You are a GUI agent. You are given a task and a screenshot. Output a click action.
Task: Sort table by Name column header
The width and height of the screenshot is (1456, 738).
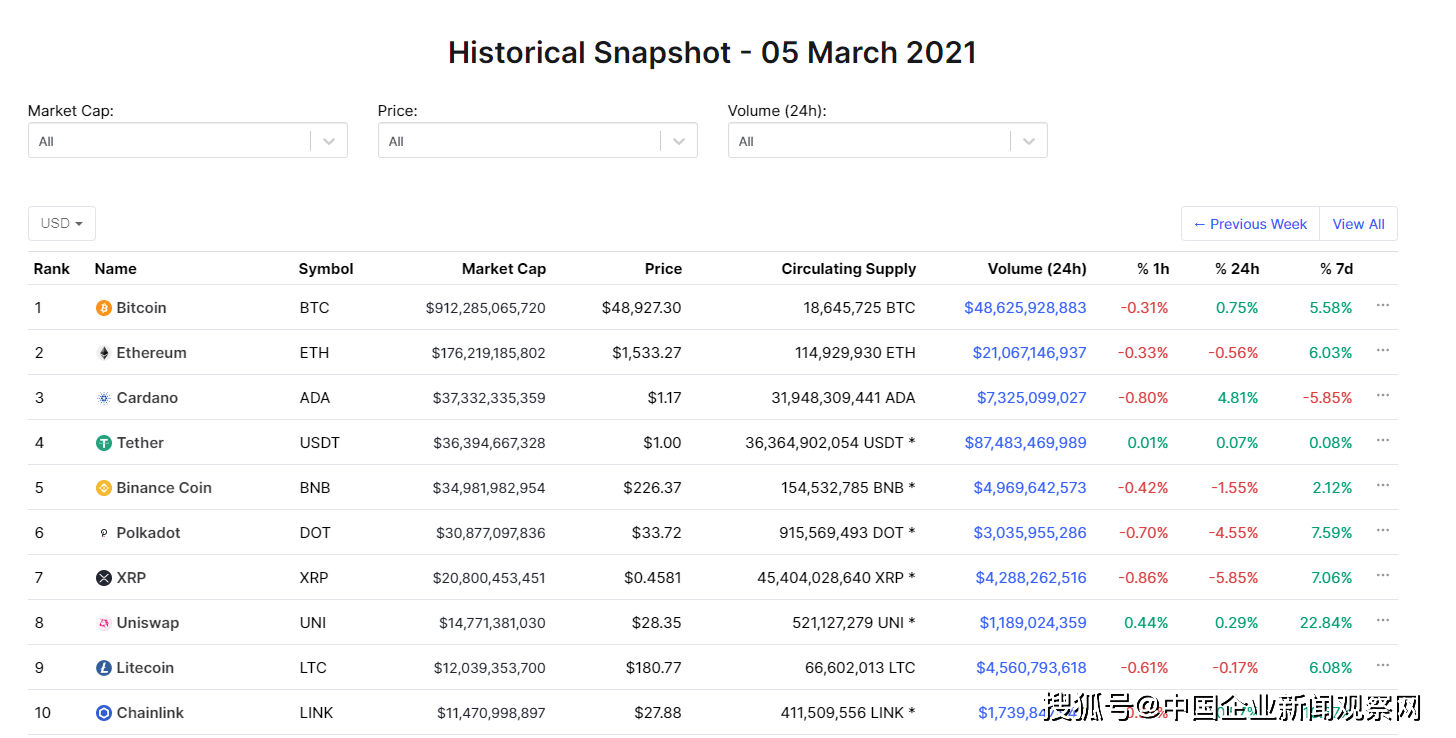[x=115, y=269]
